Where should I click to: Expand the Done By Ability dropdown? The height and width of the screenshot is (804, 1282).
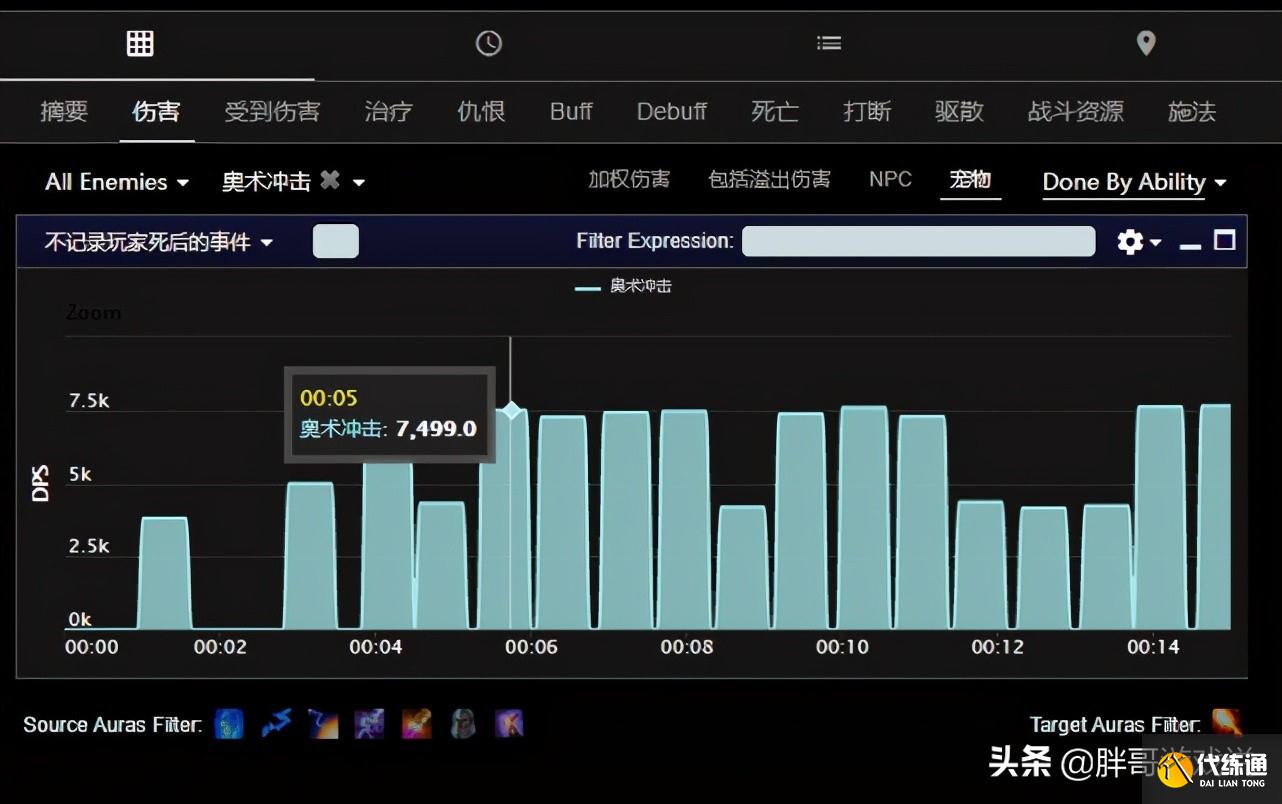(1133, 182)
